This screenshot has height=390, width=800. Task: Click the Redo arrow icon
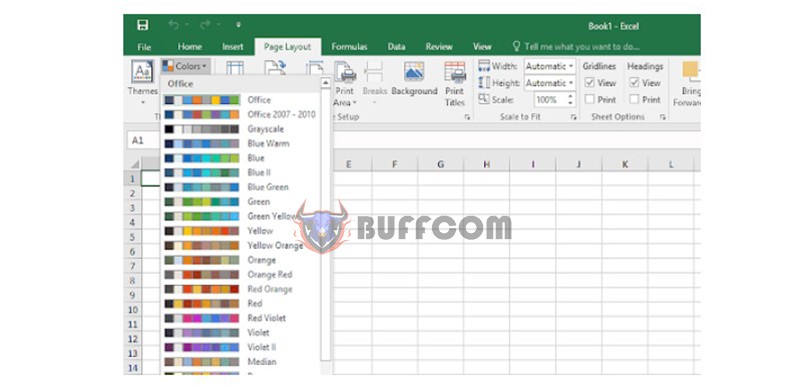205,25
